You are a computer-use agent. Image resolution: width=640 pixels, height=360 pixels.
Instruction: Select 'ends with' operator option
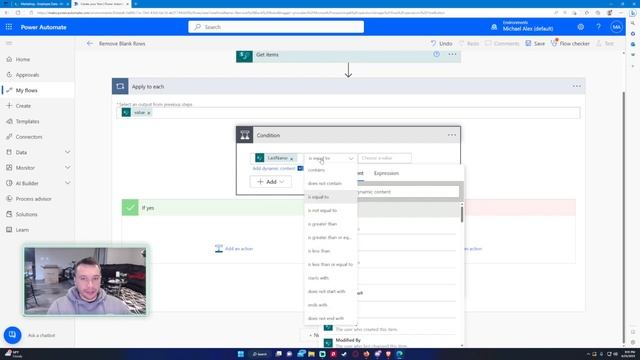[331, 304]
